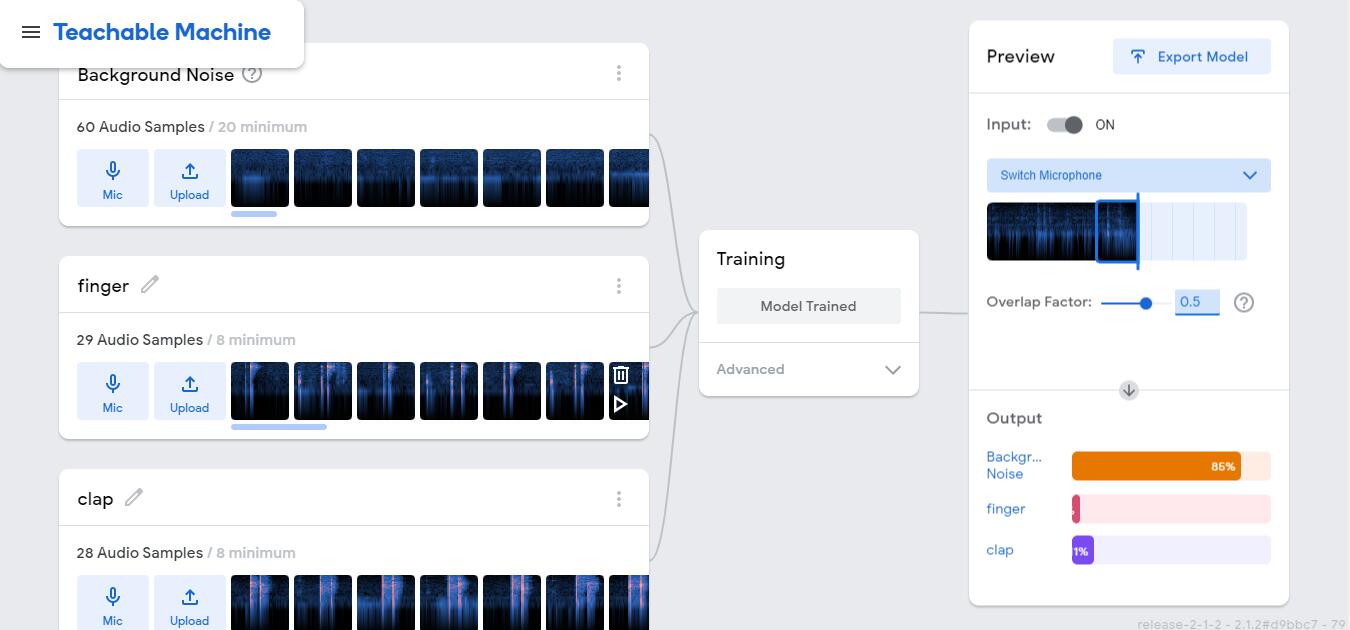Record finger samples with Mic
The height and width of the screenshot is (630, 1350).
[113, 391]
